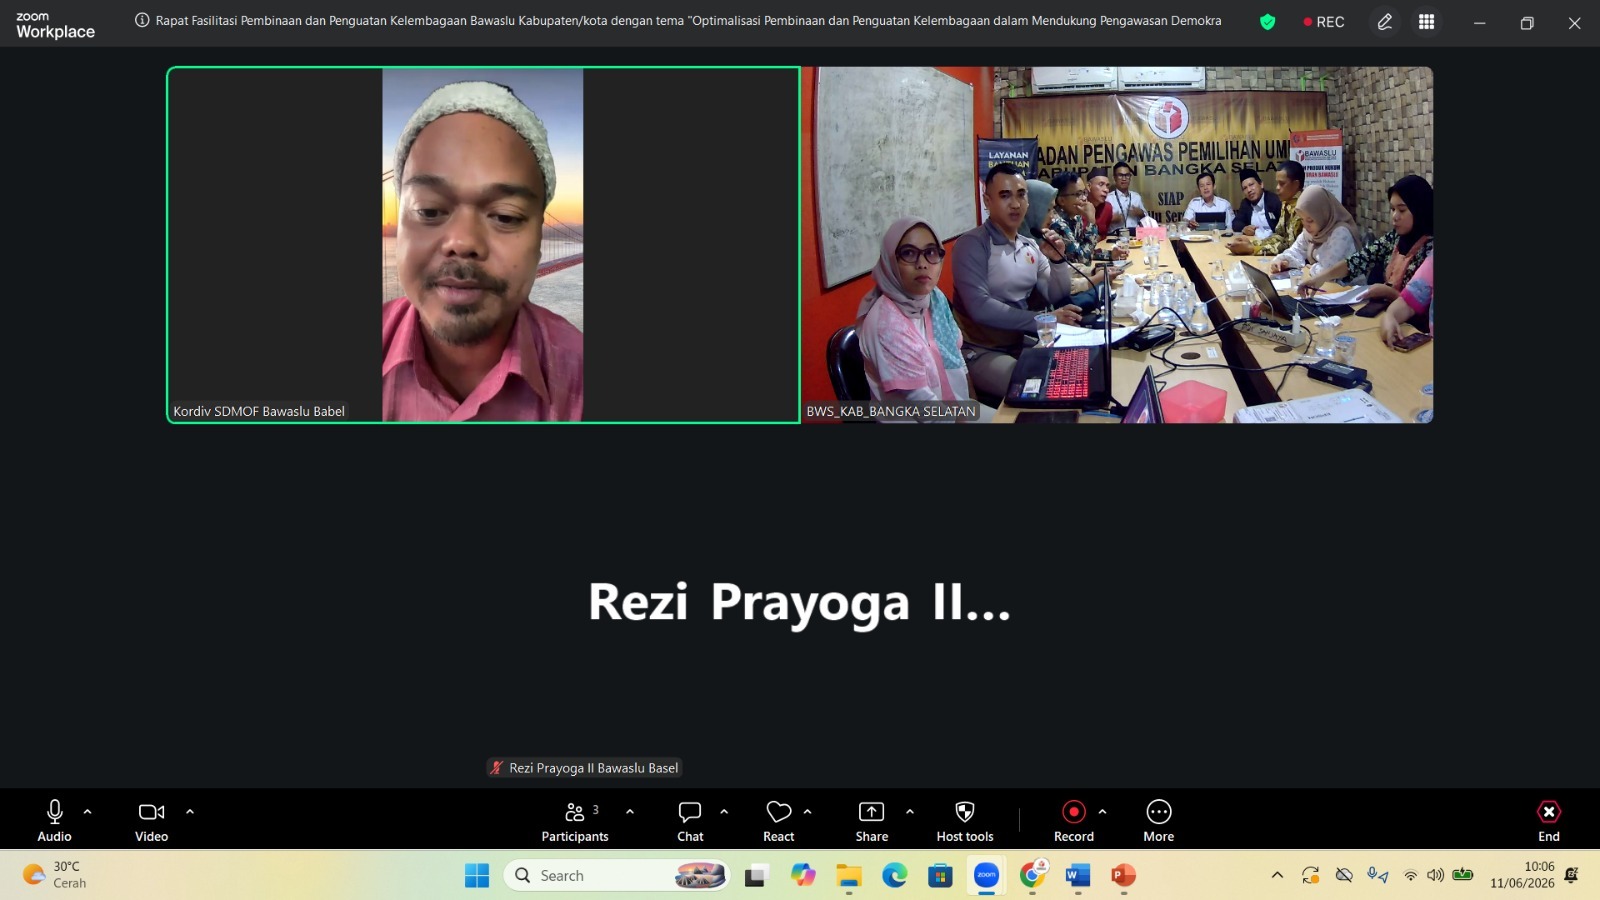1600x900 pixels.
Task: Open the Chat panel
Action: [690, 820]
